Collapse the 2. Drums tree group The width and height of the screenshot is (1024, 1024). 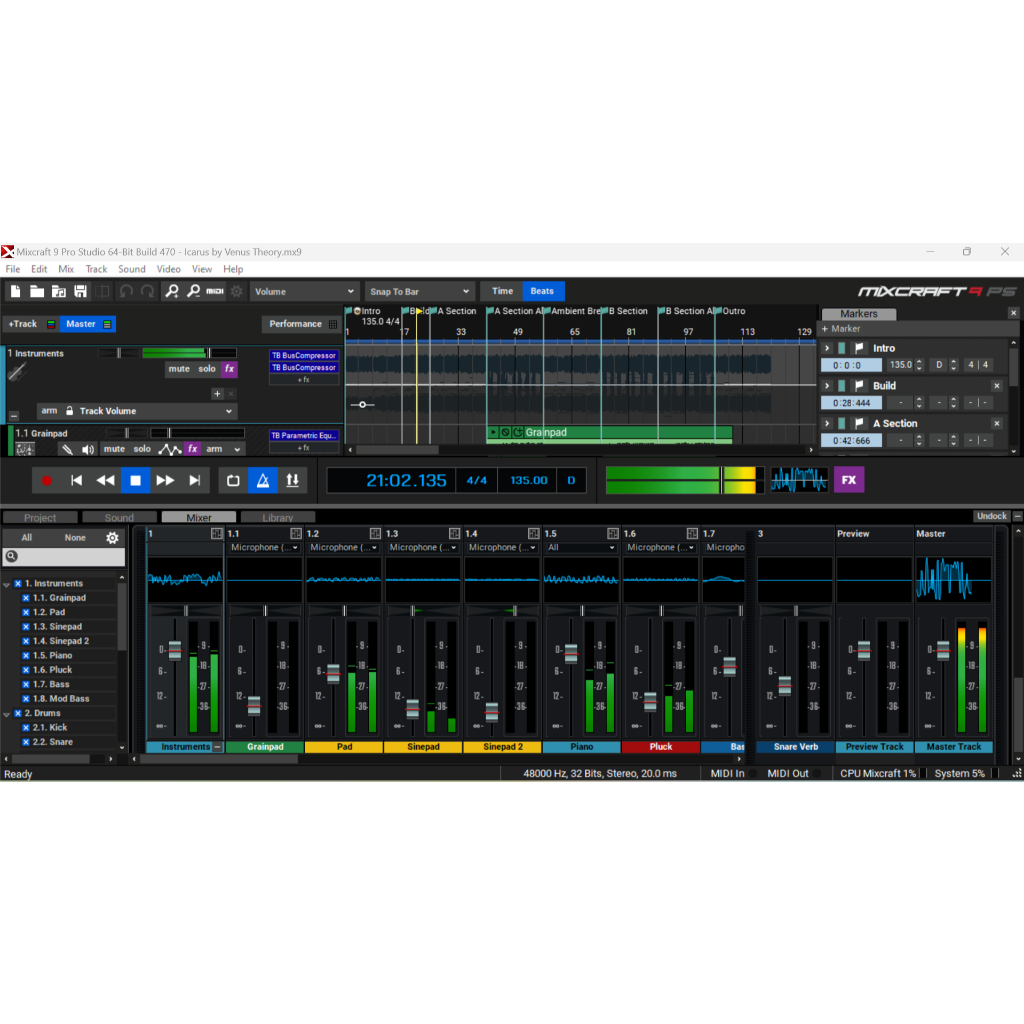pyautogui.click(x=7, y=714)
